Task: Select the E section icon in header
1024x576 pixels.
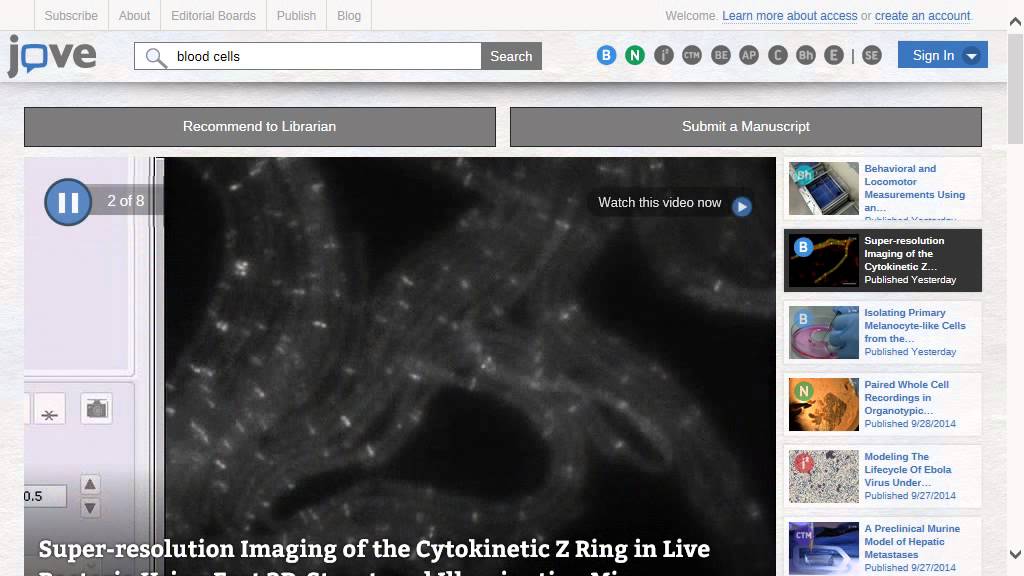Action: pos(834,56)
